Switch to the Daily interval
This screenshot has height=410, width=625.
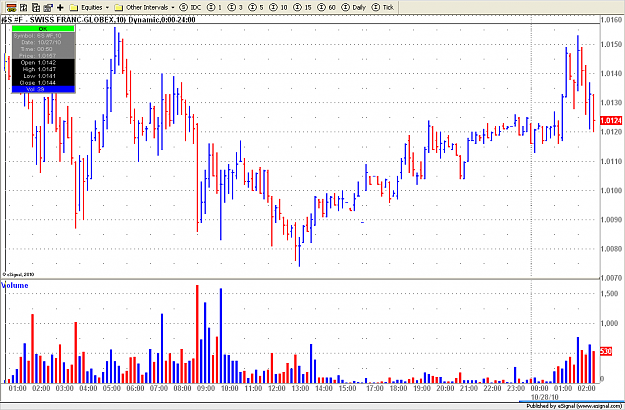(x=354, y=7)
